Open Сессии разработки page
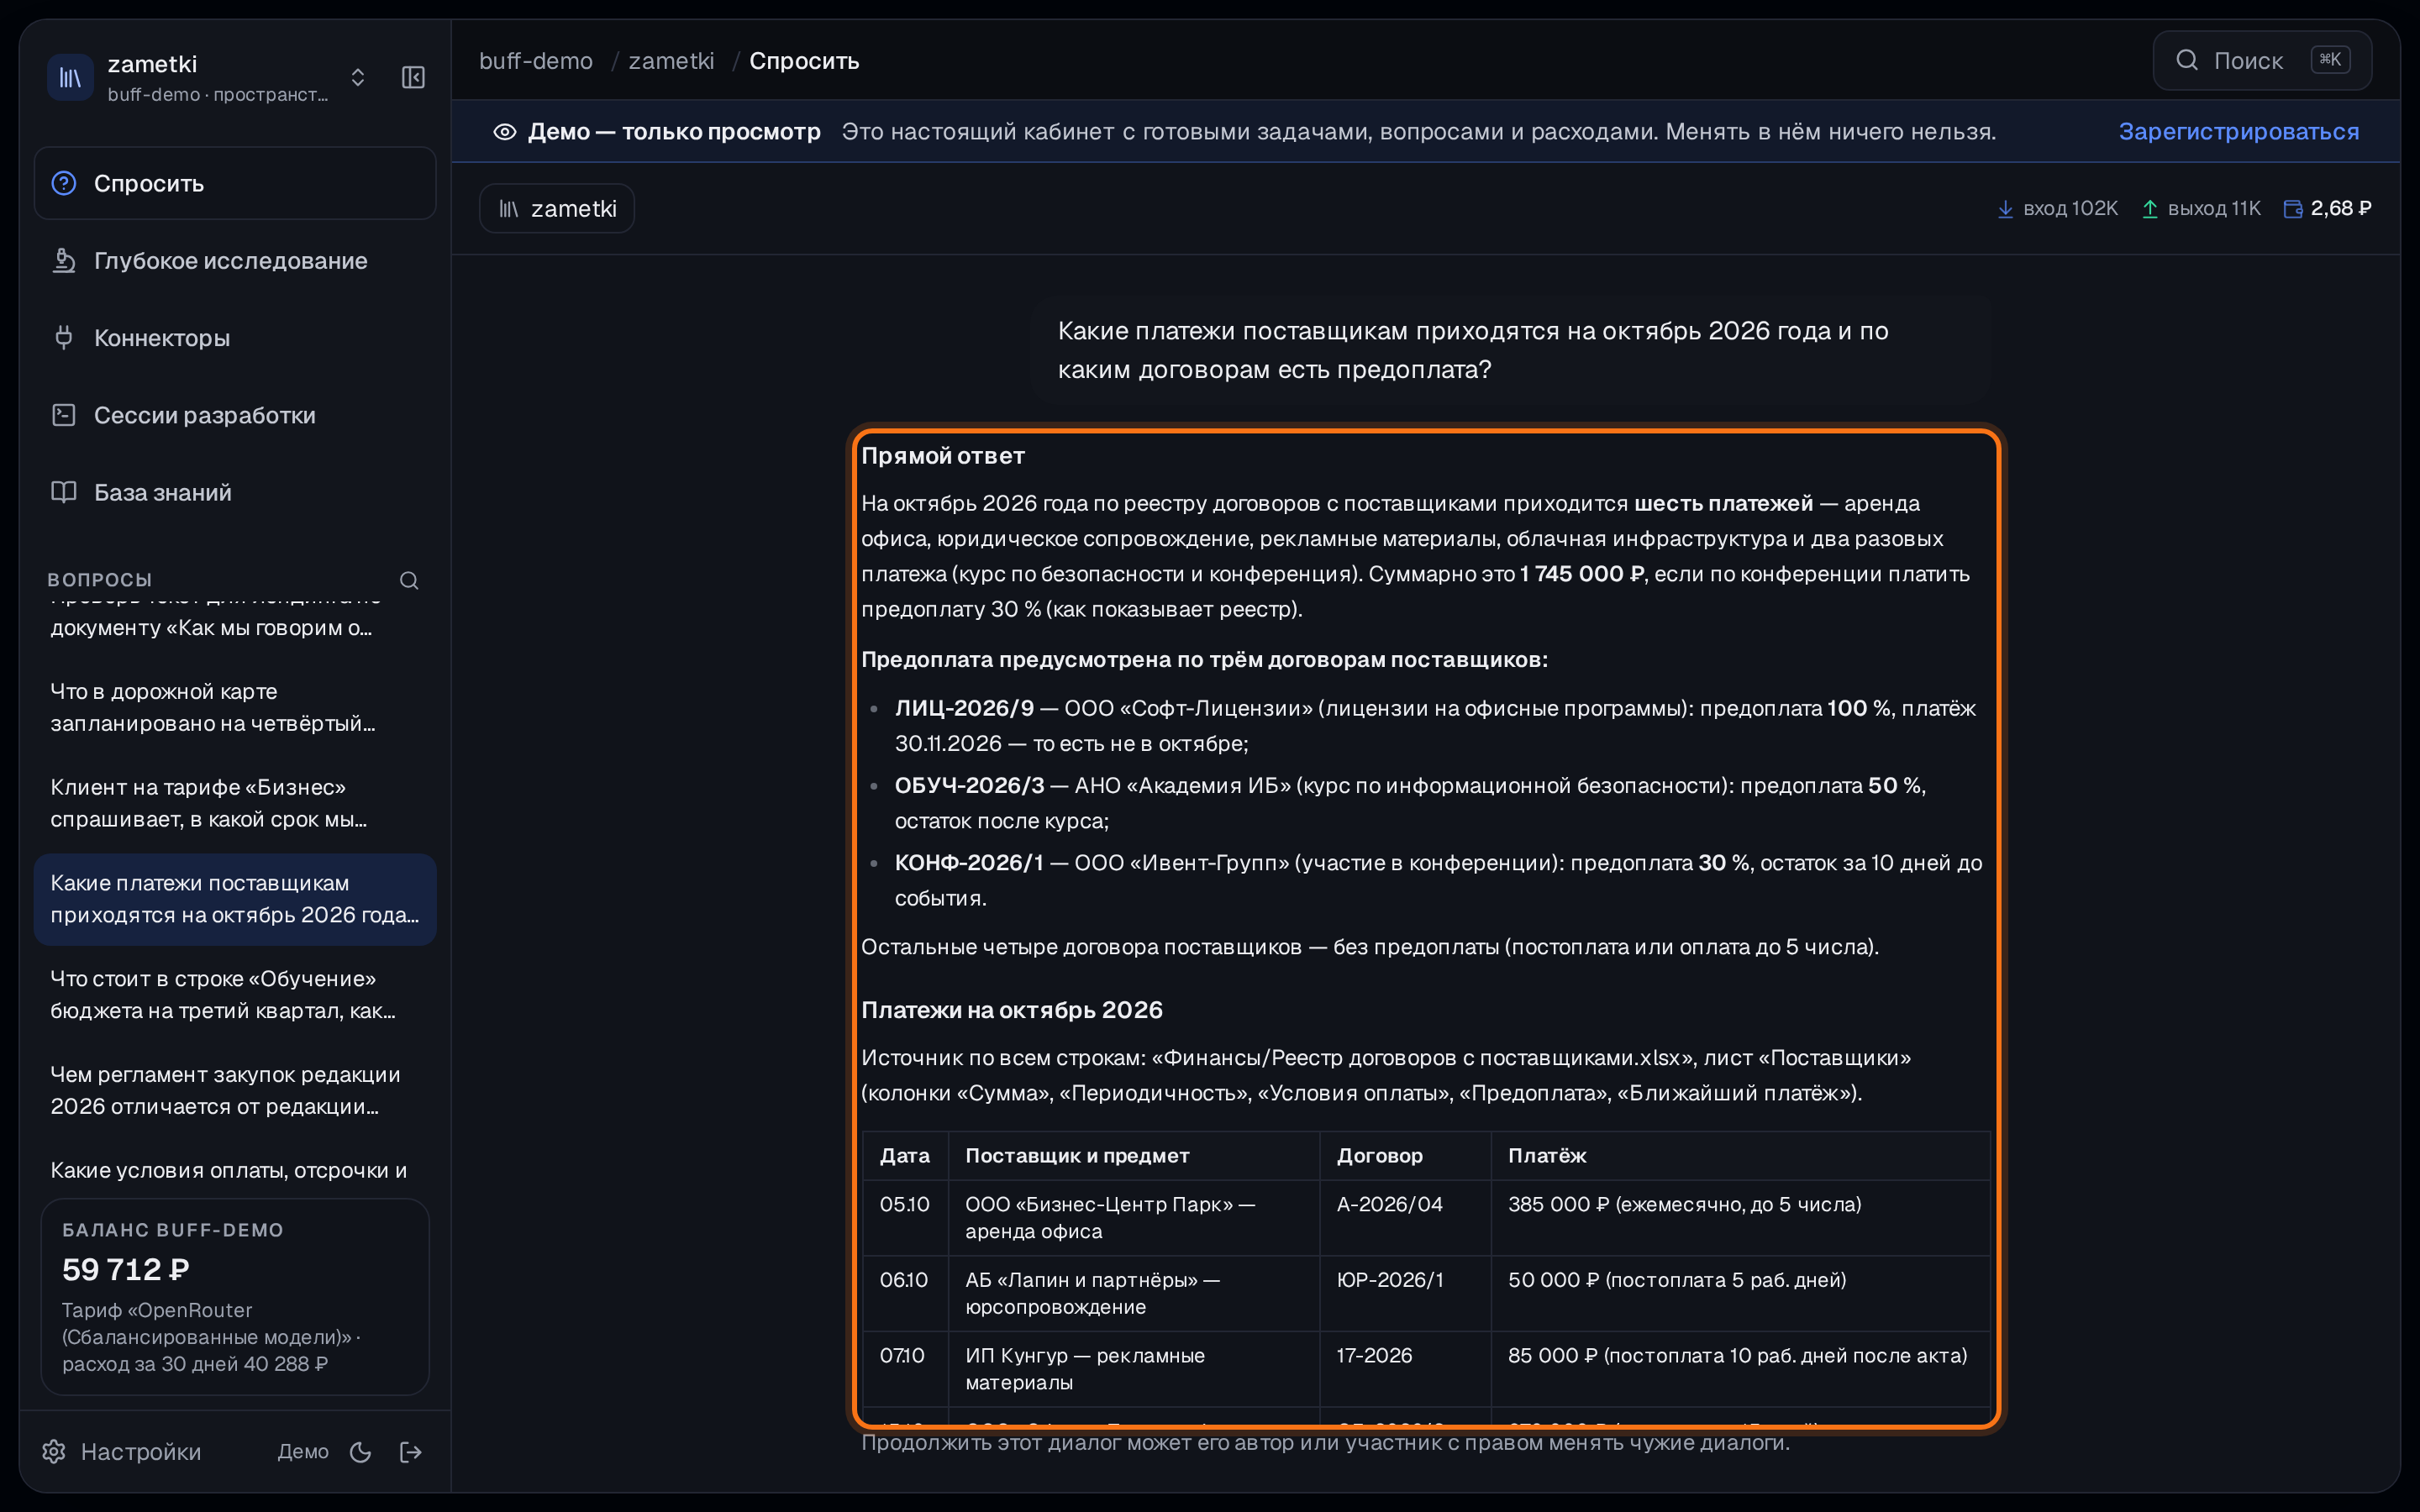Screen dimensions: 2420x1512 coord(235,414)
